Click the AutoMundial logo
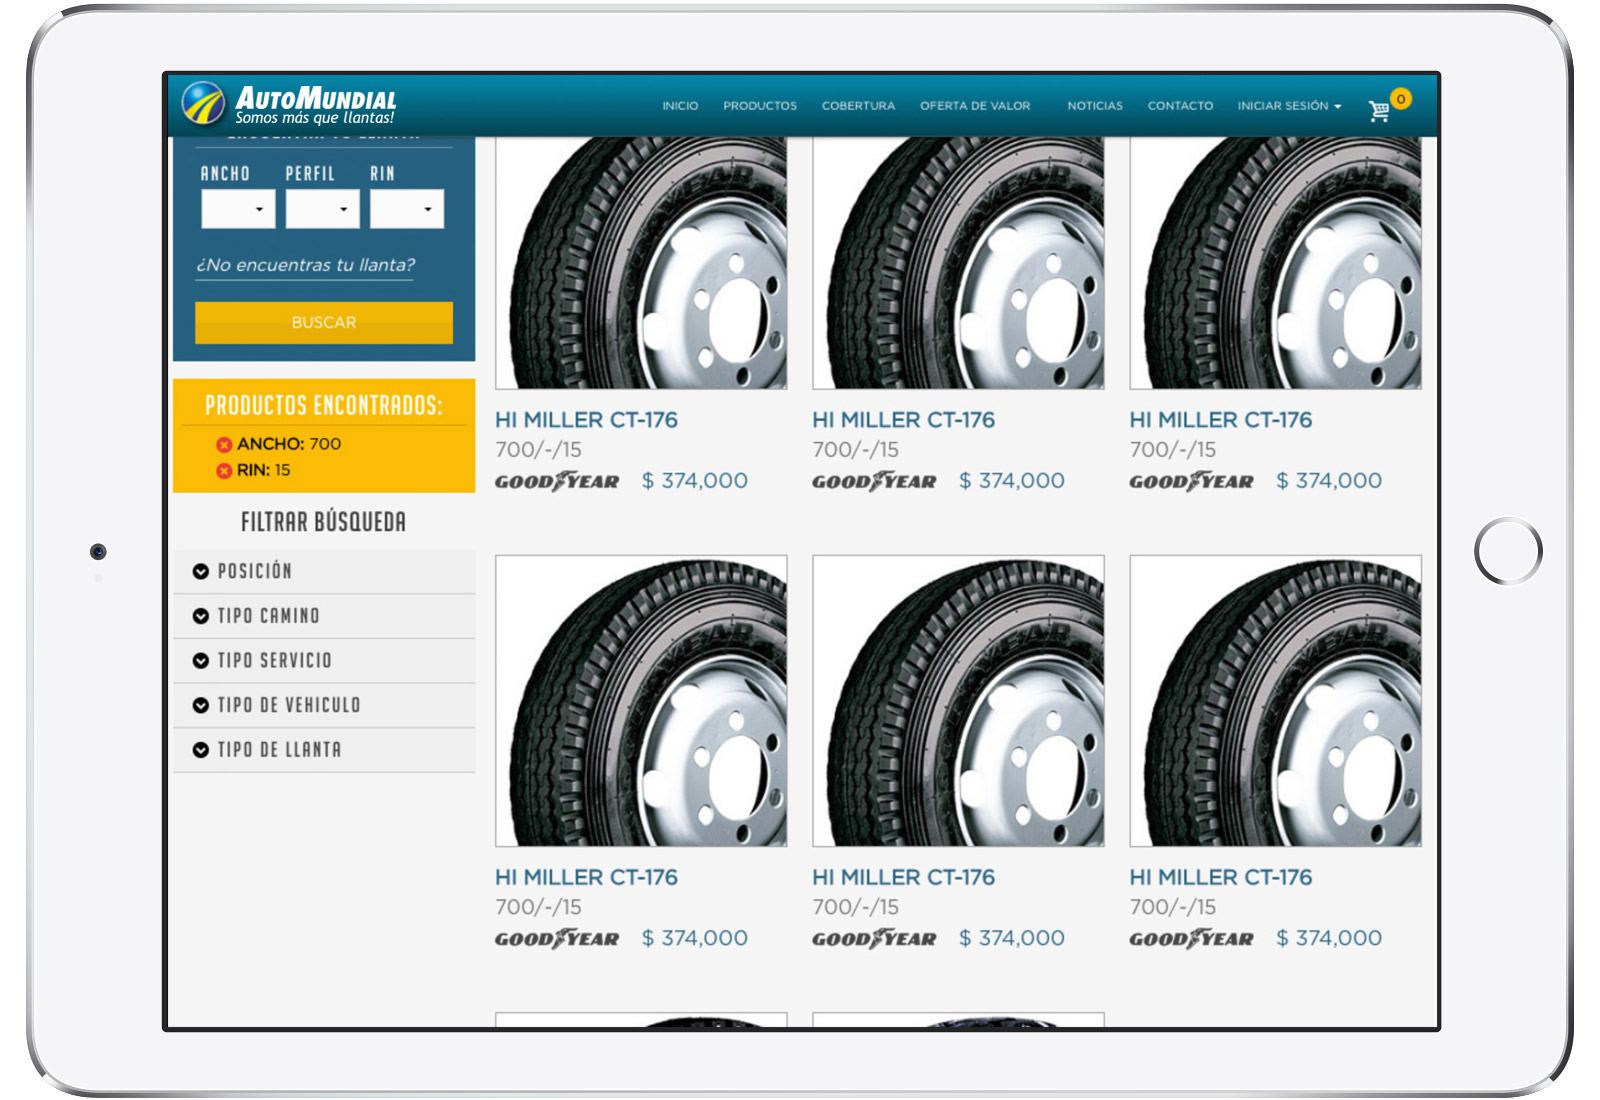The width and height of the screenshot is (1600, 1100). click(x=290, y=104)
